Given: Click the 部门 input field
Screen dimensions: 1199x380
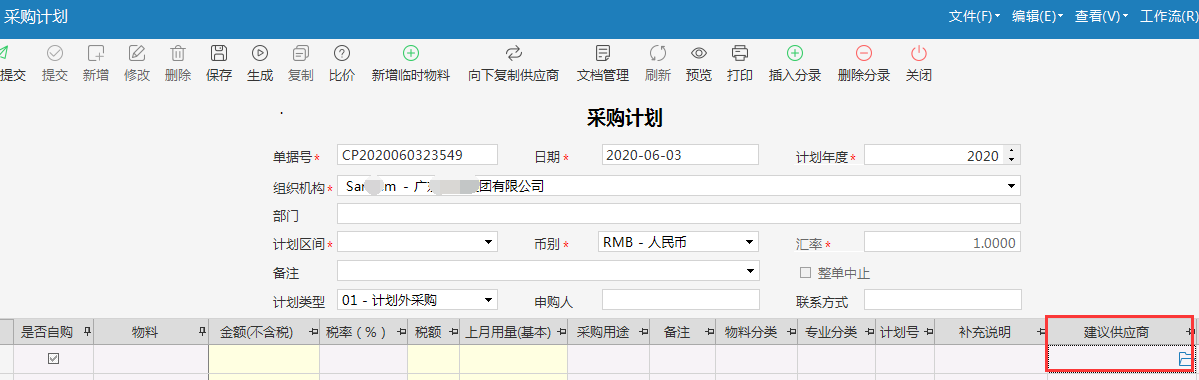Looking at the screenshot, I should click(679, 214).
